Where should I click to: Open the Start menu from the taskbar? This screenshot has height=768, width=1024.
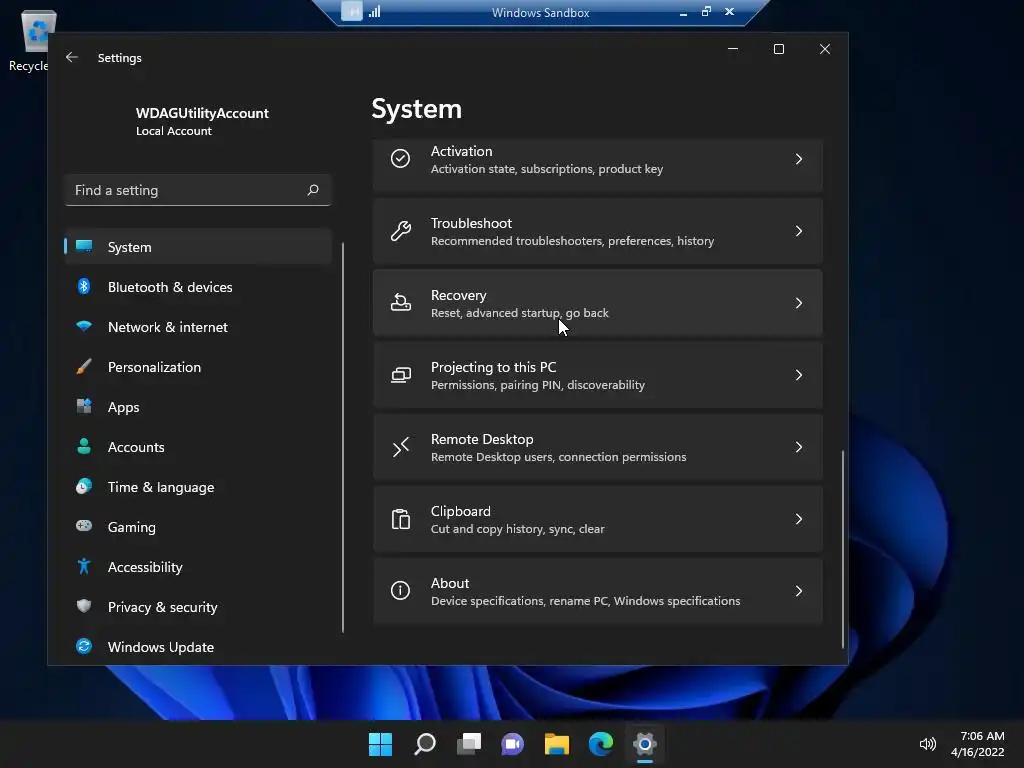pyautogui.click(x=380, y=744)
